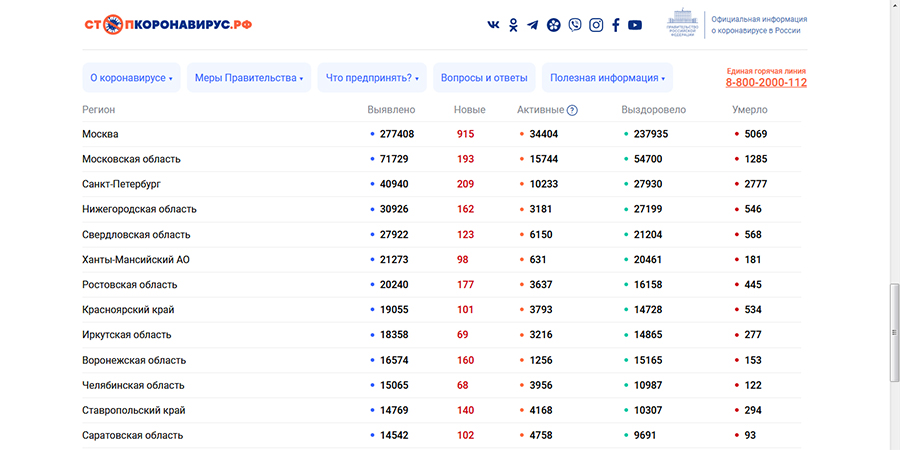The width and height of the screenshot is (900, 450).
Task: Select the Ростовская область region name
Action: pos(130,285)
